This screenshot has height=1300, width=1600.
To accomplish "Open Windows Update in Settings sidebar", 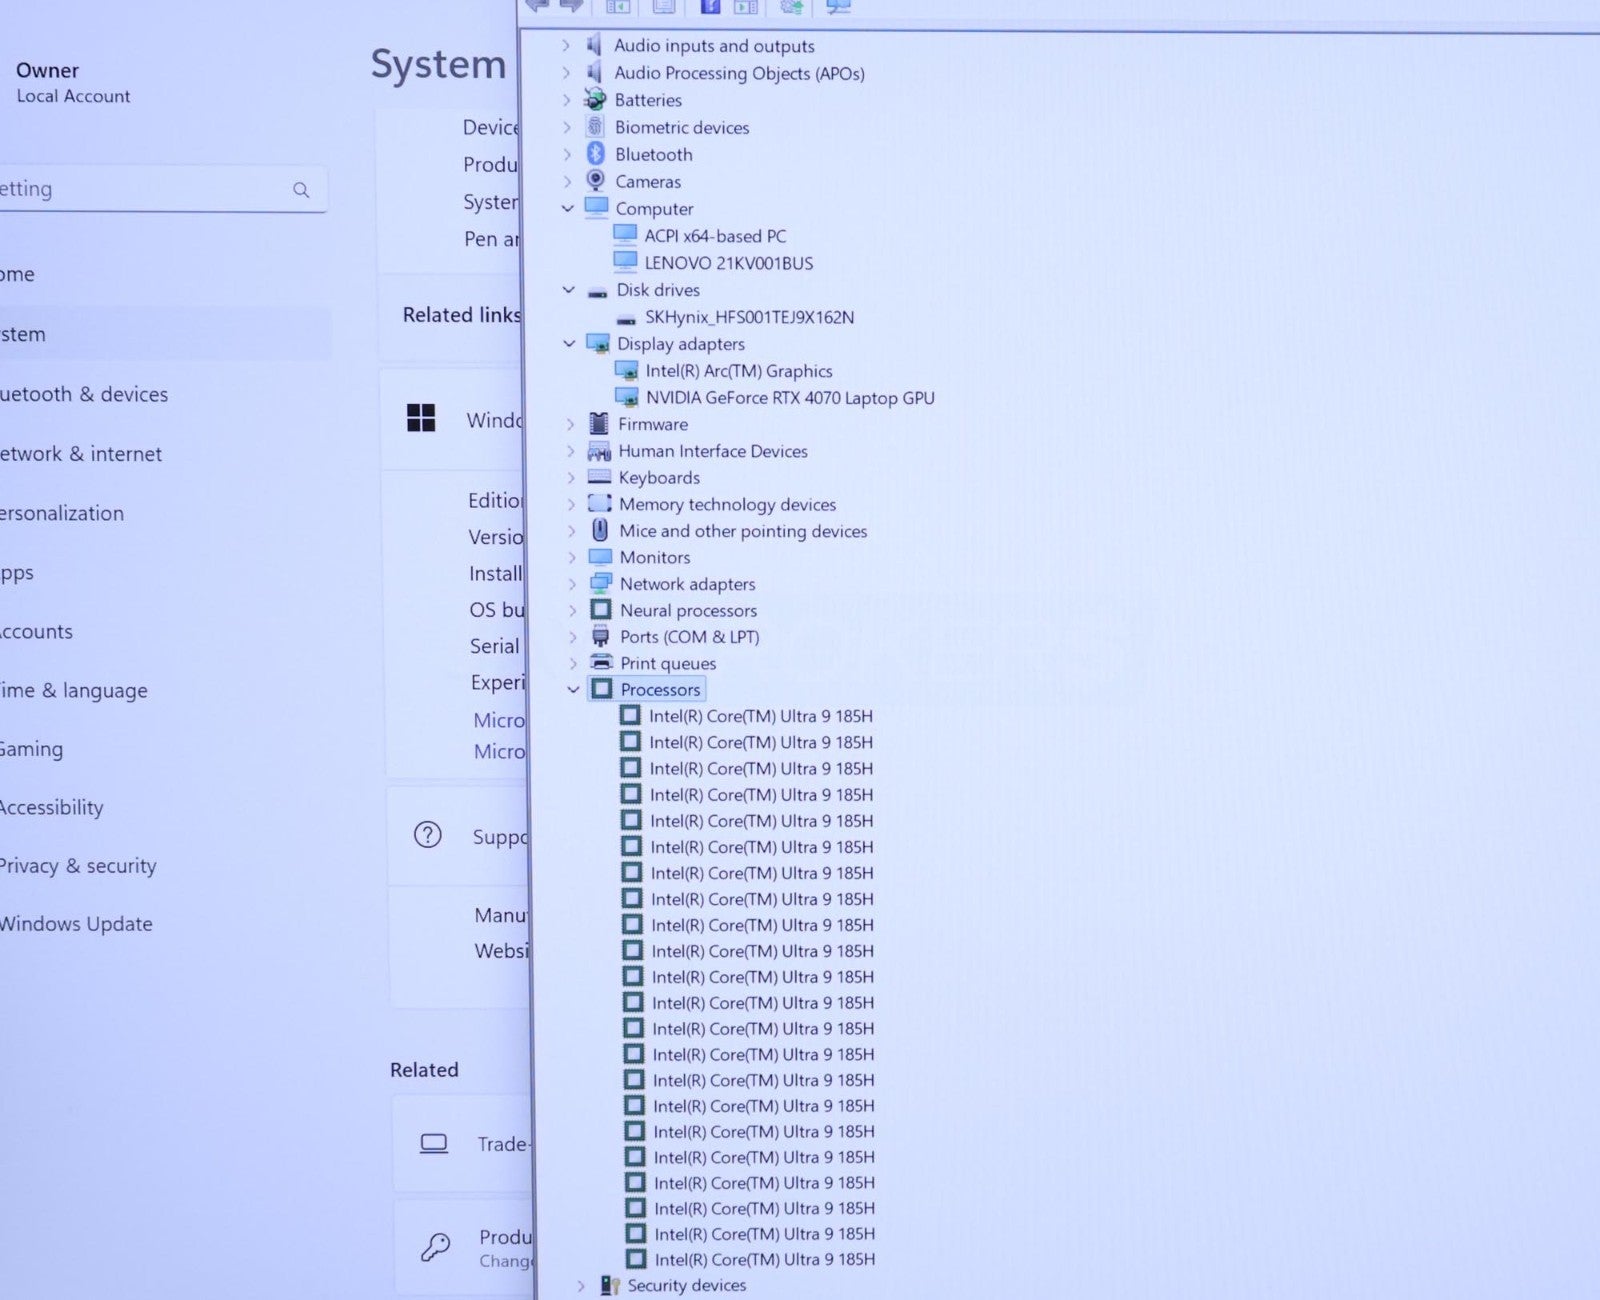I will tap(76, 924).
